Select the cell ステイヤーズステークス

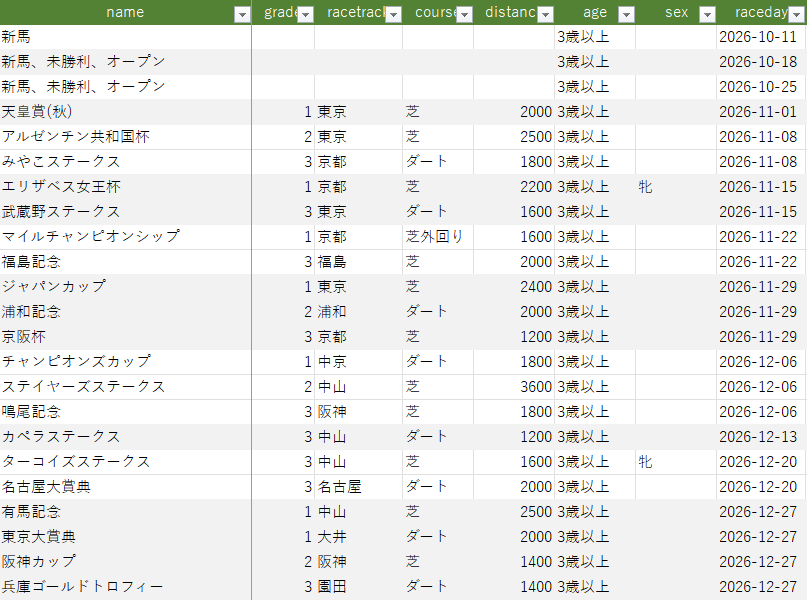coord(126,386)
